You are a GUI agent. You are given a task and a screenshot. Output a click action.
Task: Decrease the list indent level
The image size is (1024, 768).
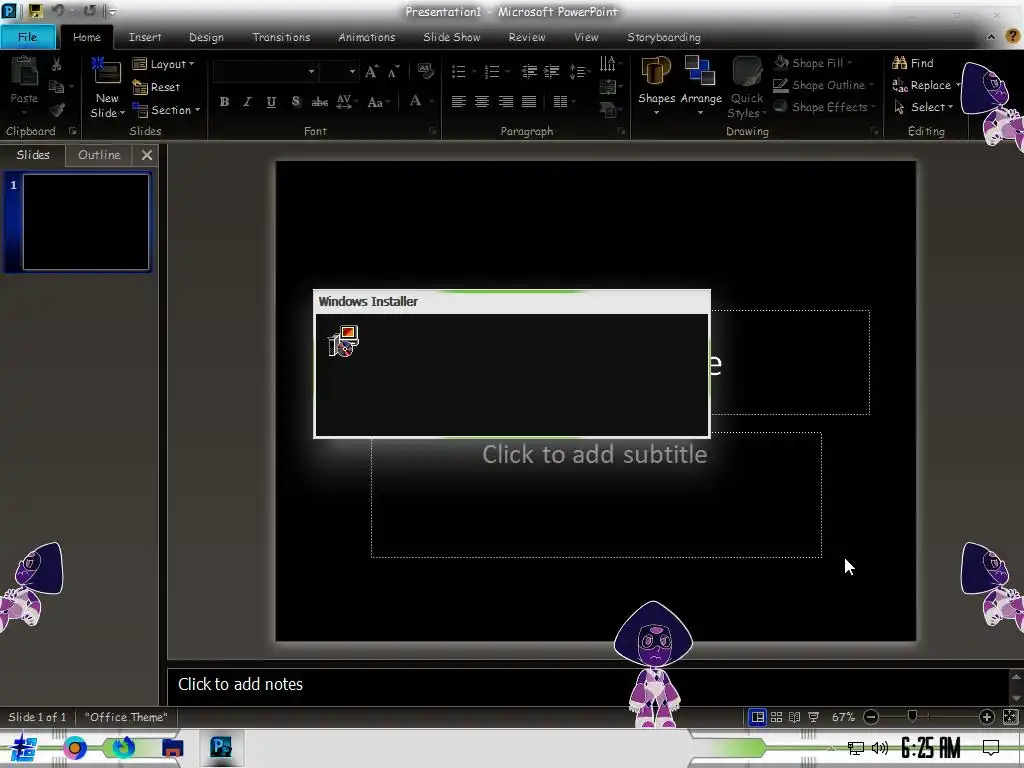[529, 71]
